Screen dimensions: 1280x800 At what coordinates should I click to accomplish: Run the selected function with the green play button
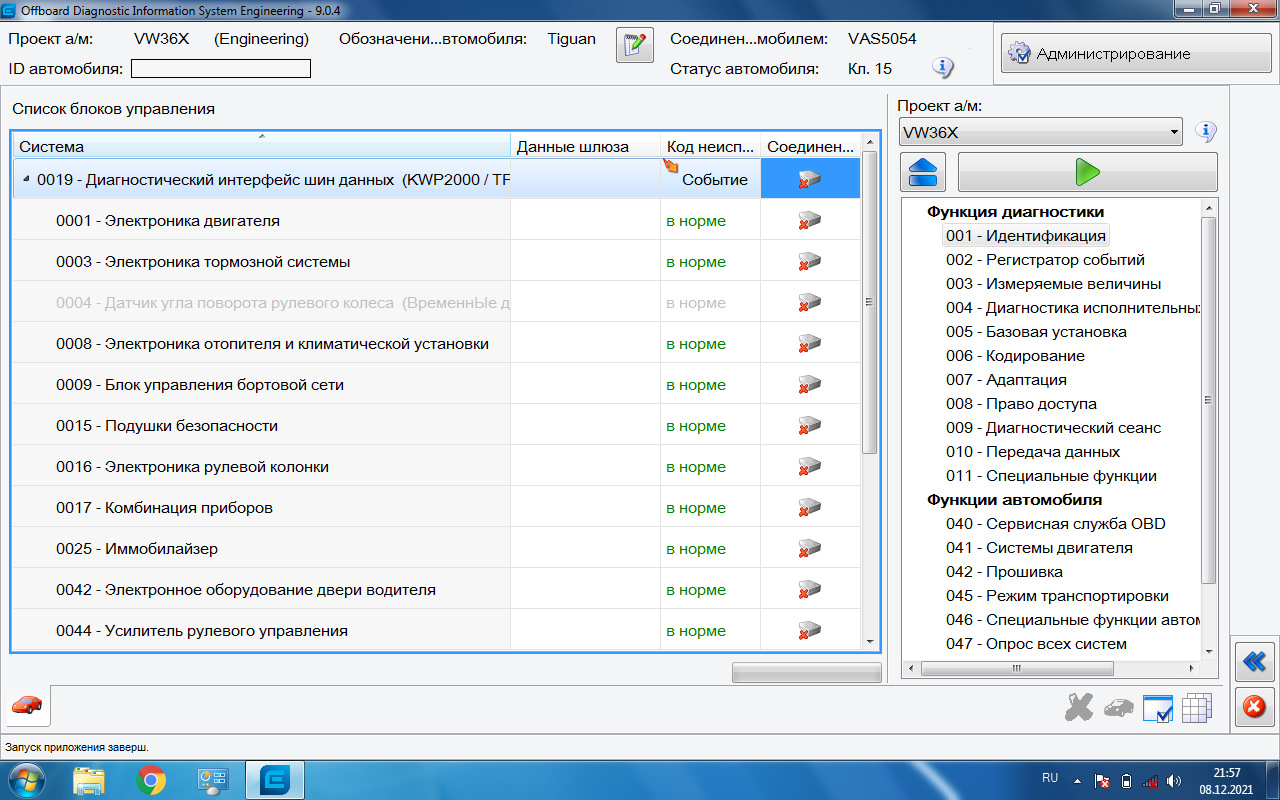(1088, 172)
